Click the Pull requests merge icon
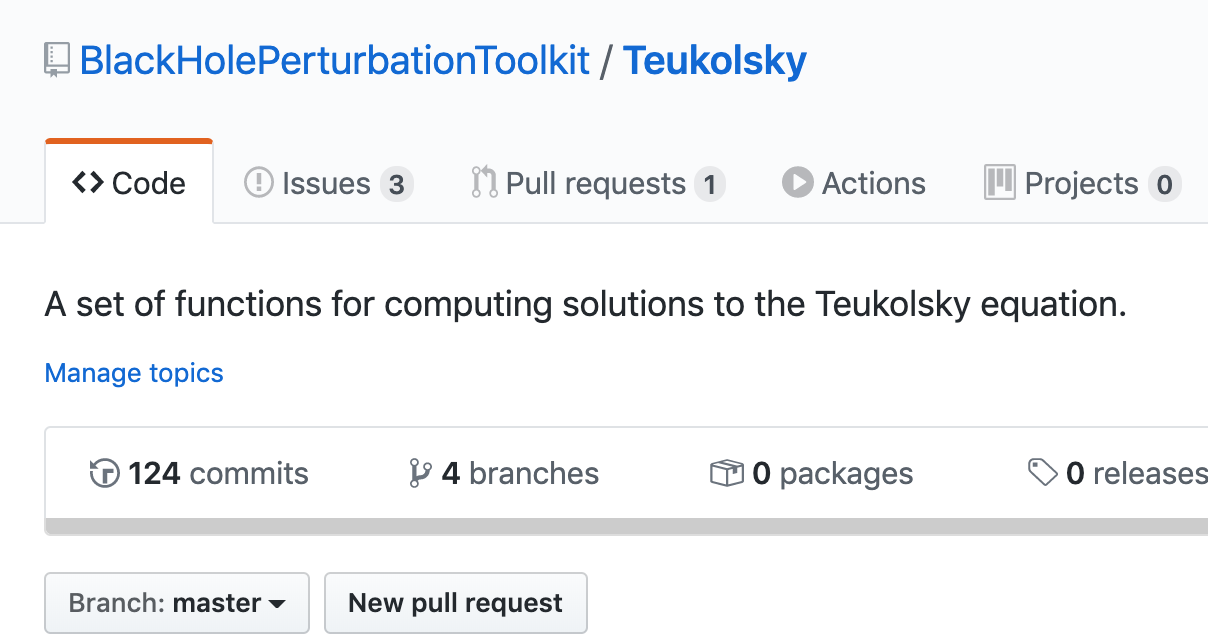The width and height of the screenshot is (1208, 644). tap(484, 183)
